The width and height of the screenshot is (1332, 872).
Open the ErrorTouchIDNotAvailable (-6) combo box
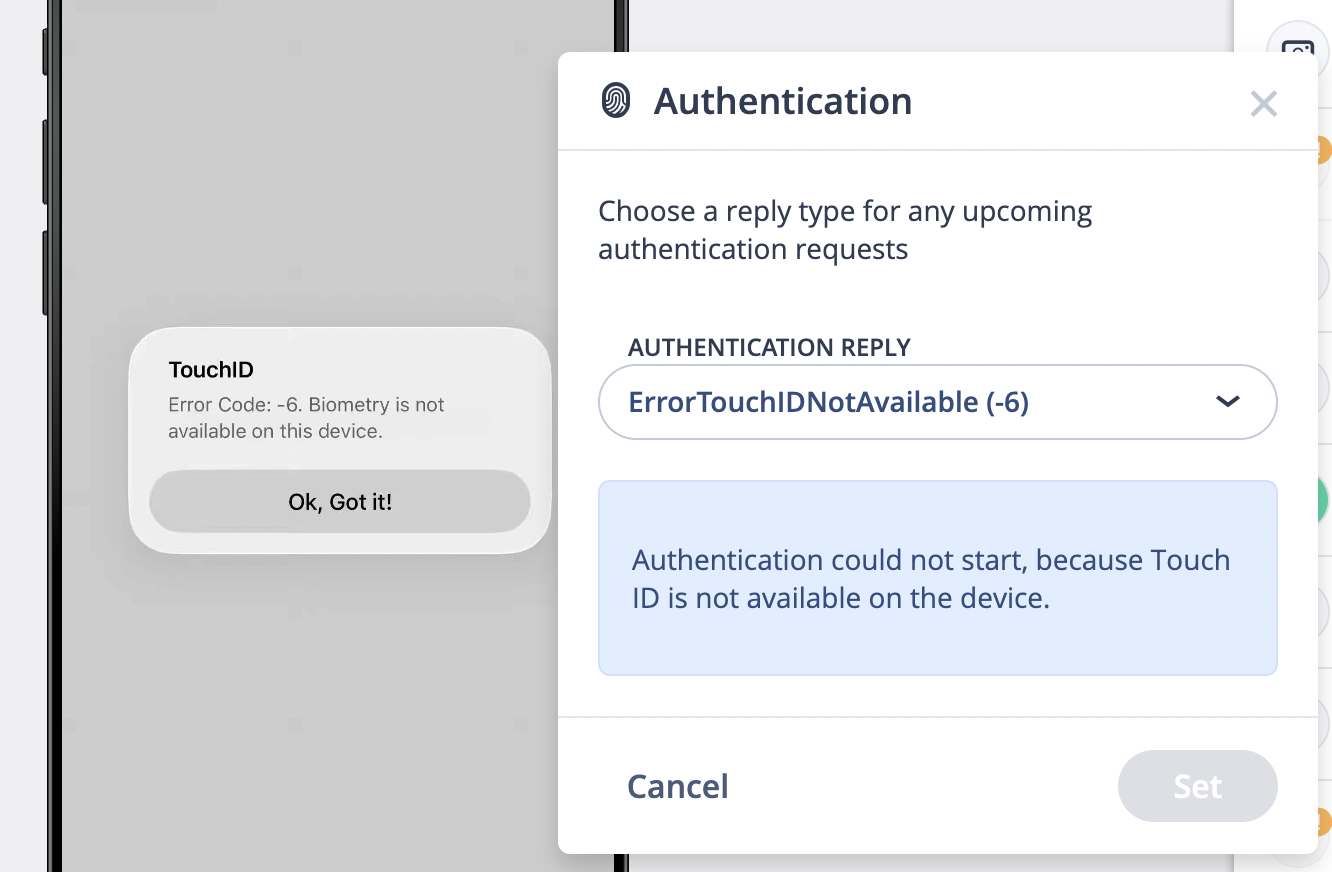click(900, 402)
